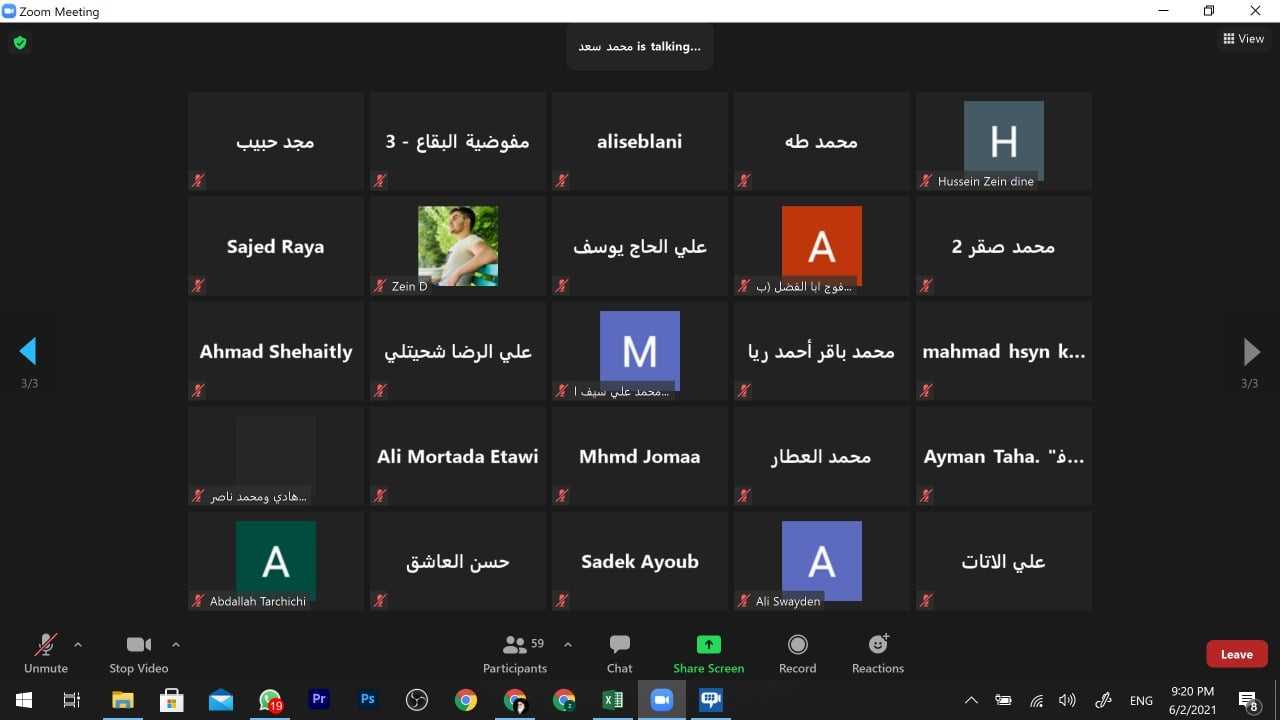Select the Hussein Zein dine participant tile
The width and height of the screenshot is (1280, 720).
tap(1003, 141)
